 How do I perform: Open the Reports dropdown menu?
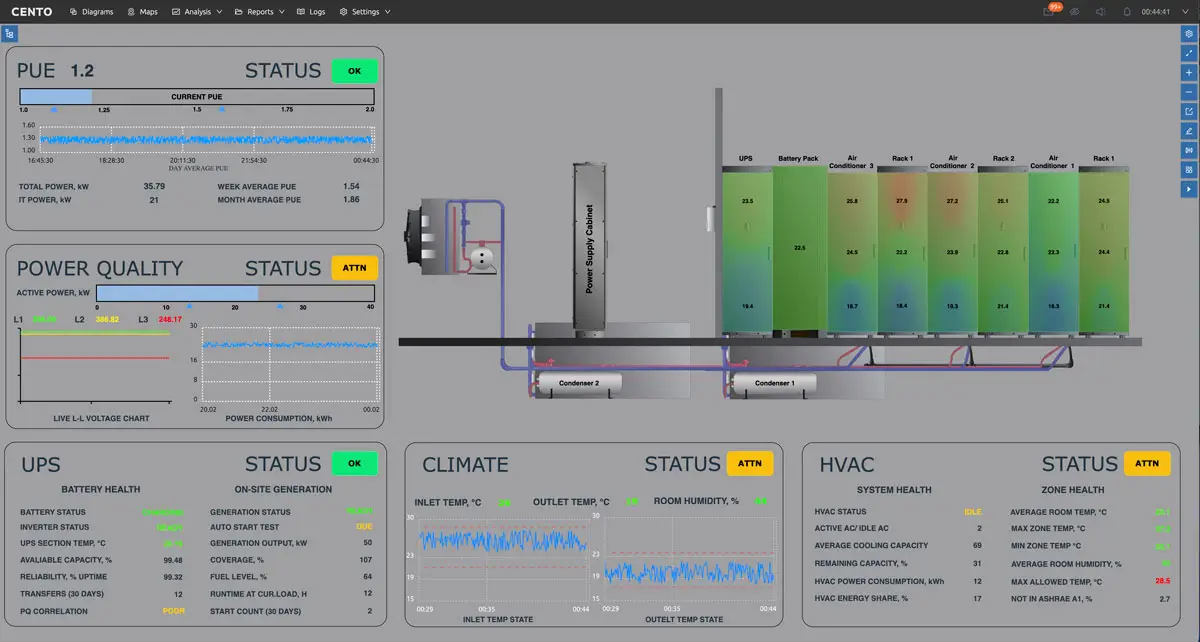tap(260, 11)
